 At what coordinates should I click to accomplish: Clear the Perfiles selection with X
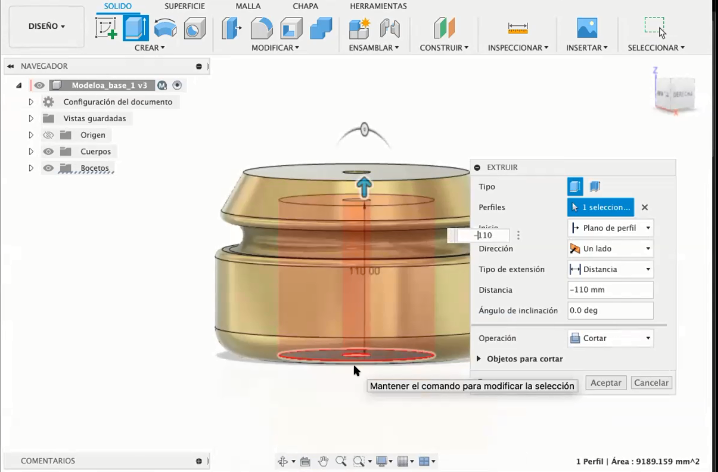[645, 207]
